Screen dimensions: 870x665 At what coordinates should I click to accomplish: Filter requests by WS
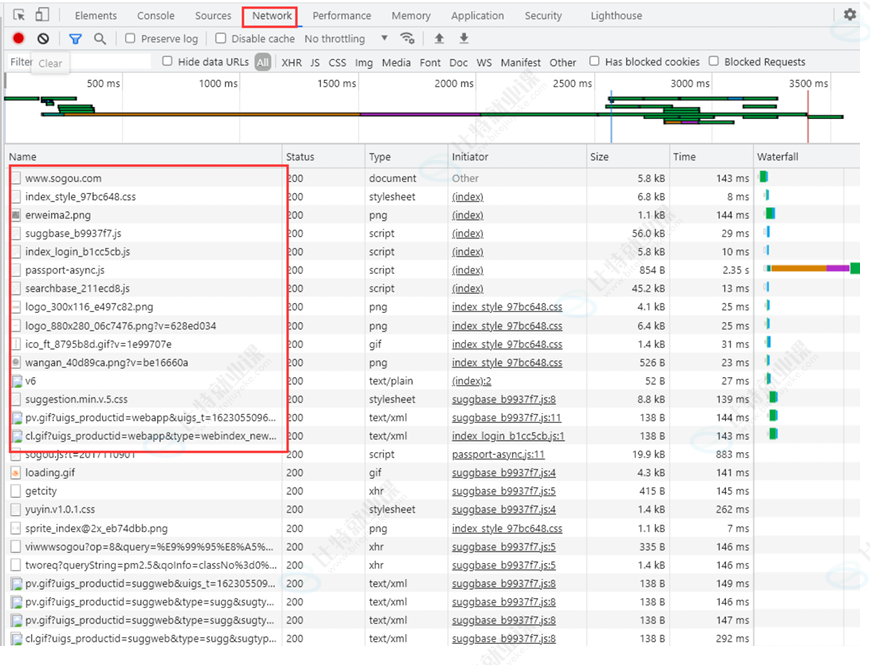coord(484,63)
